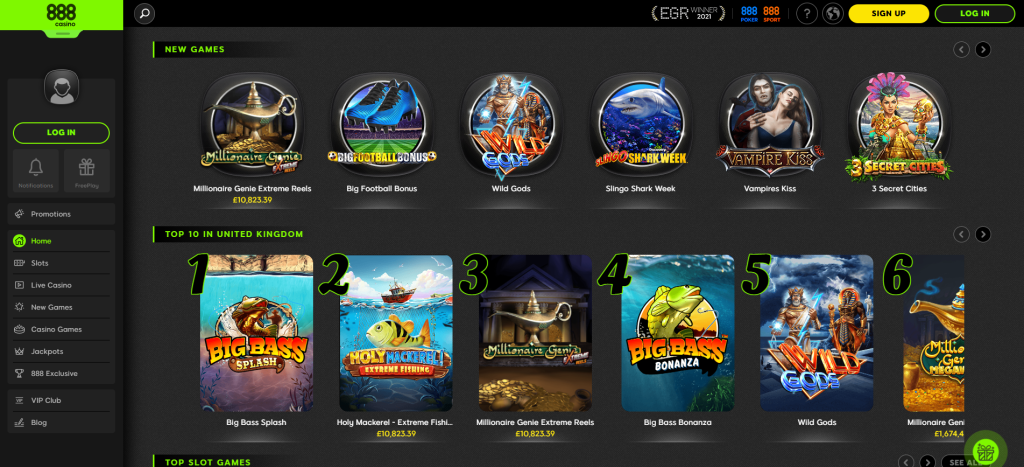This screenshot has width=1024, height=467.
Task: Collapse the sidebar handle under 888 logo
Action: tap(61, 33)
